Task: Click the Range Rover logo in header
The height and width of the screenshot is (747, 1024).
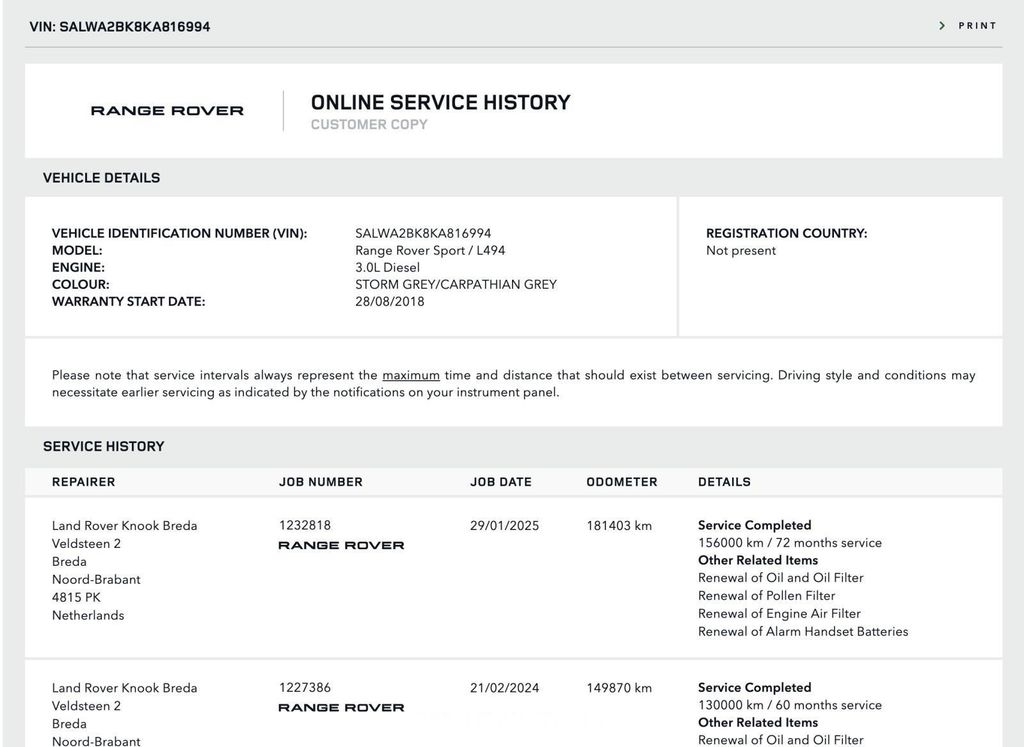Action: 167,111
